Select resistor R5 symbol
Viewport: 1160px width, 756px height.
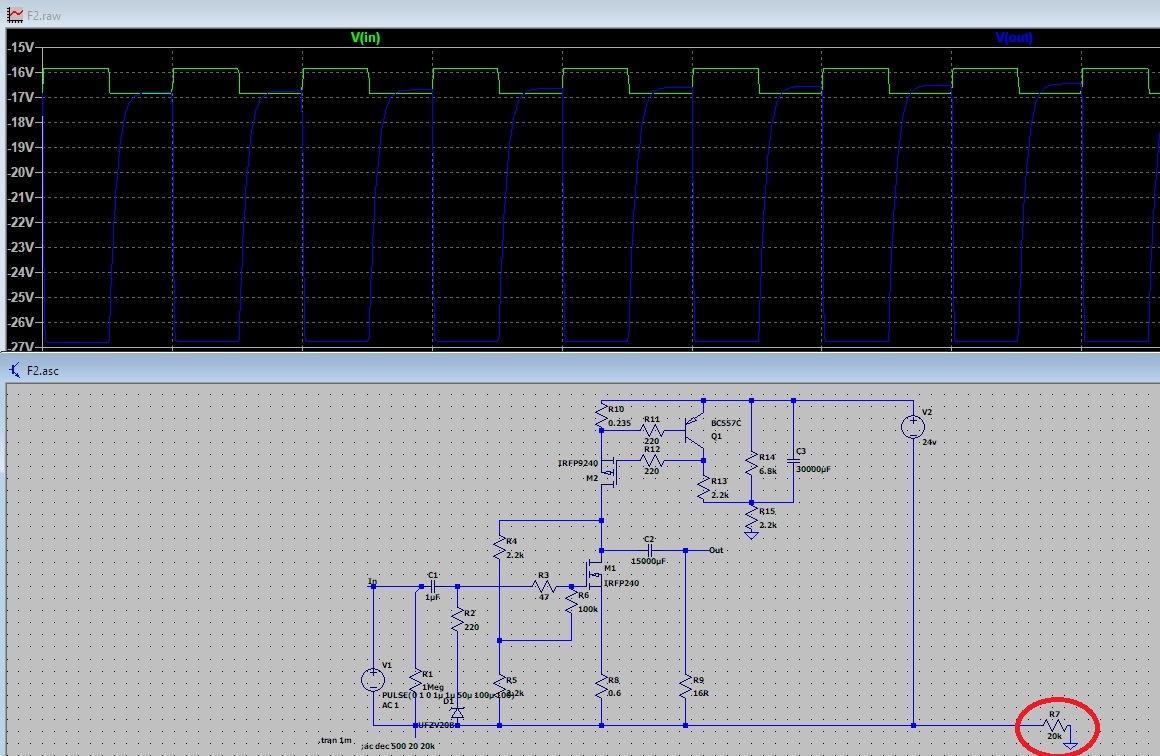(499, 686)
